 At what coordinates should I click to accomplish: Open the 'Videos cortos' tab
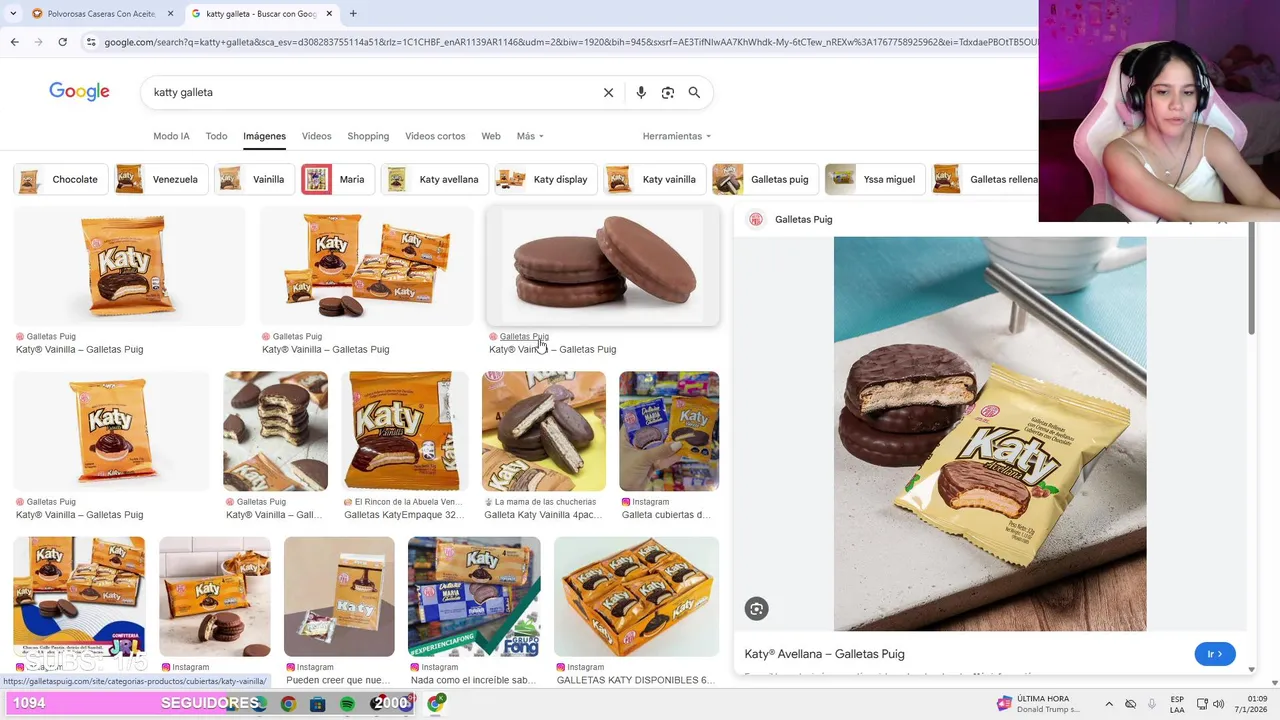[435, 136]
